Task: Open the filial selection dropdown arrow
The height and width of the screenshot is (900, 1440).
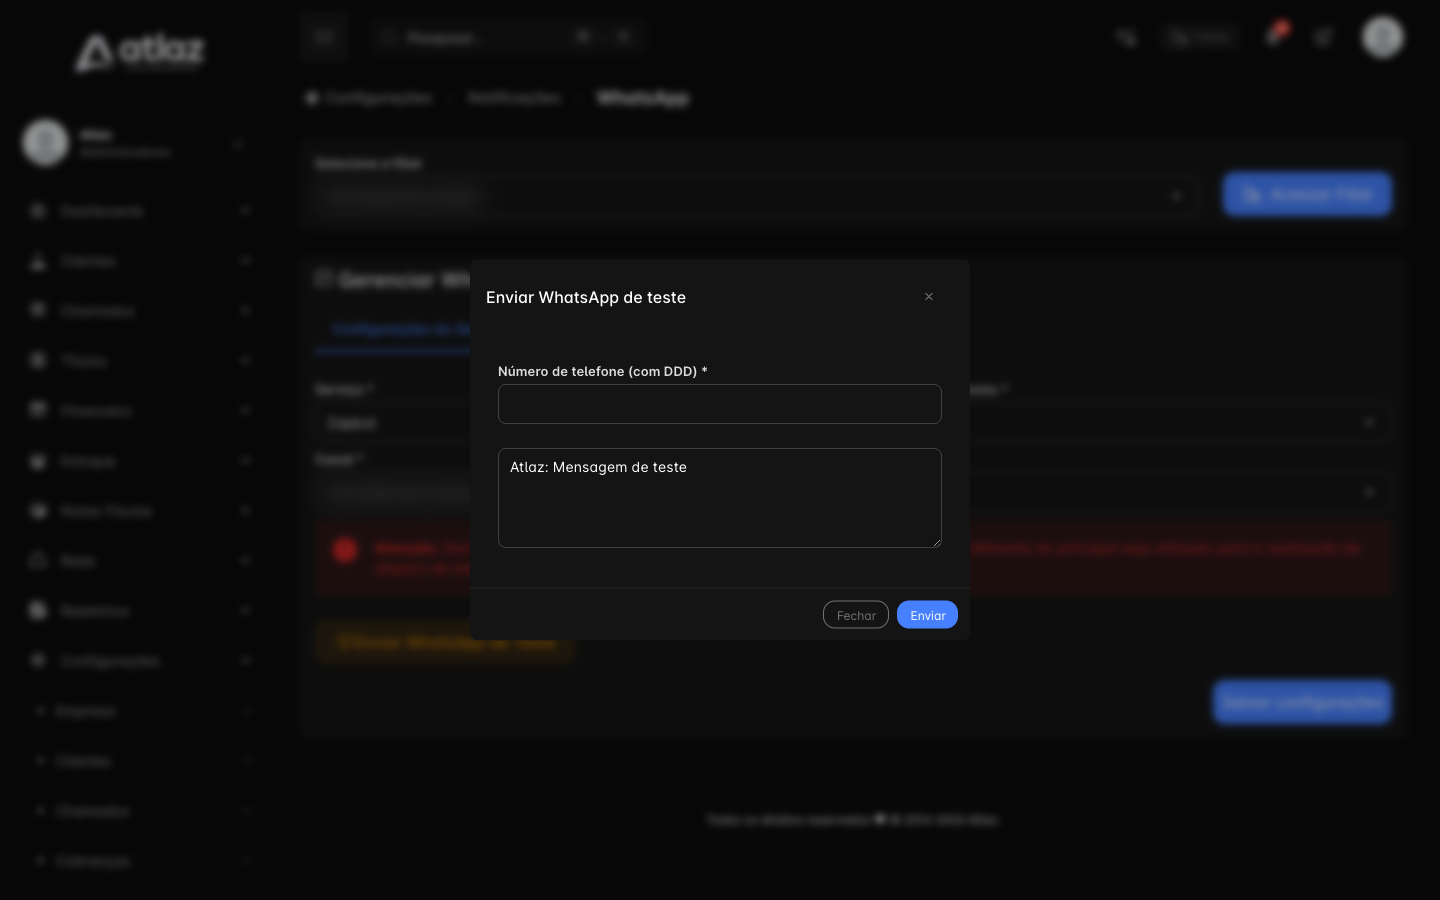Action: 1177,196
